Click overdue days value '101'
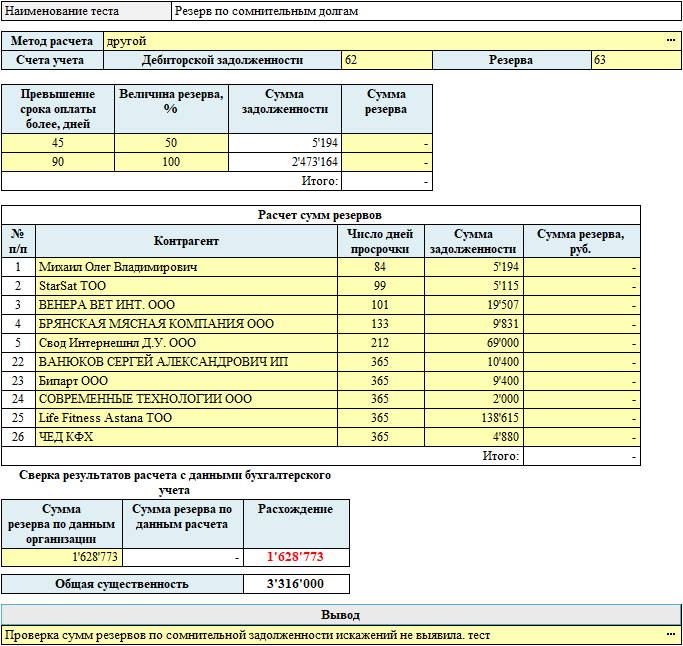 (381, 305)
